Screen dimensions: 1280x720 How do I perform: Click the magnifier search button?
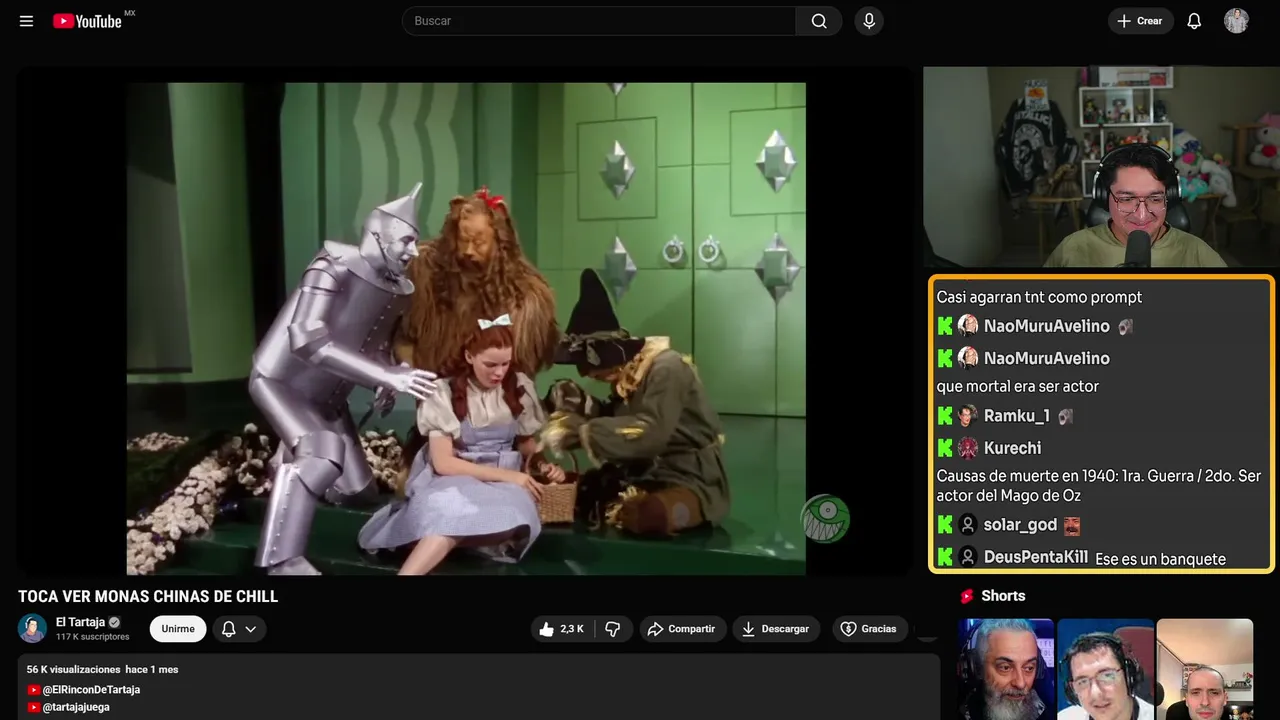pos(819,21)
